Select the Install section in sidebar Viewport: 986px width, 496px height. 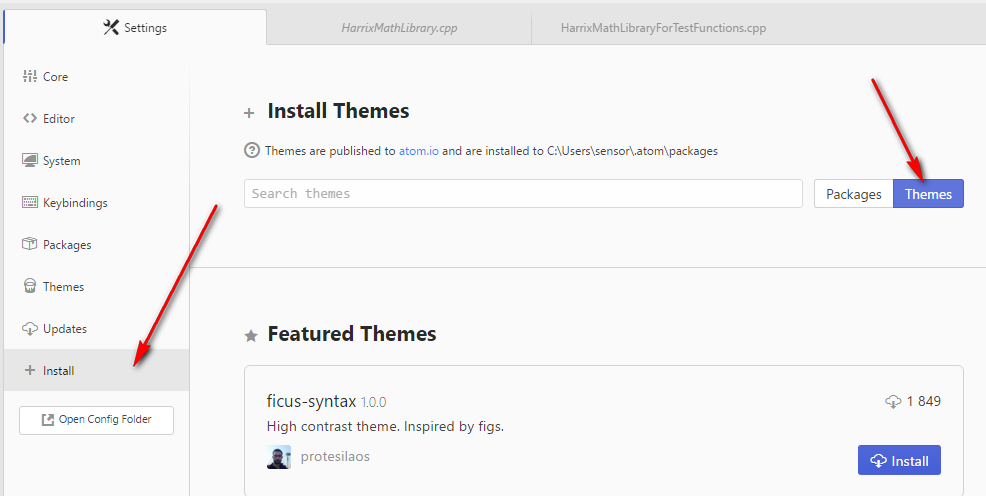pyautogui.click(x=96, y=370)
